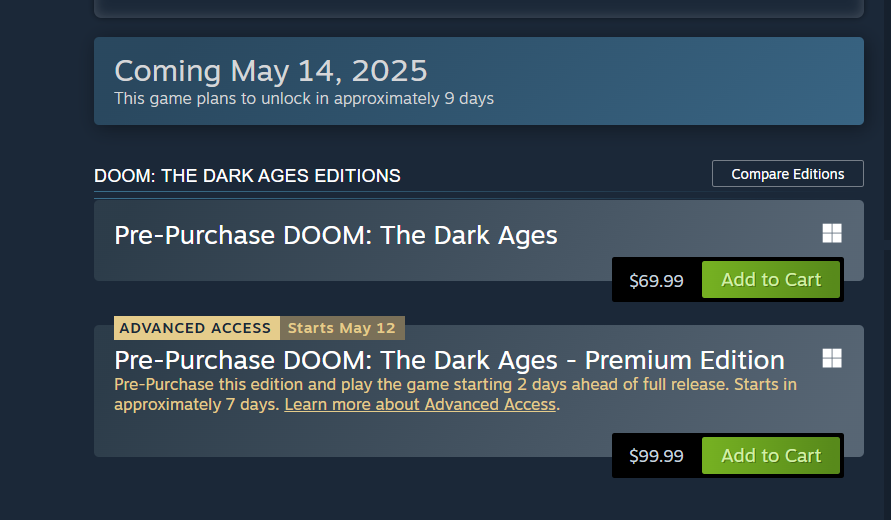The height and width of the screenshot is (520, 891).
Task: Click the ADVANCED ACCESS badge
Action: (196, 328)
